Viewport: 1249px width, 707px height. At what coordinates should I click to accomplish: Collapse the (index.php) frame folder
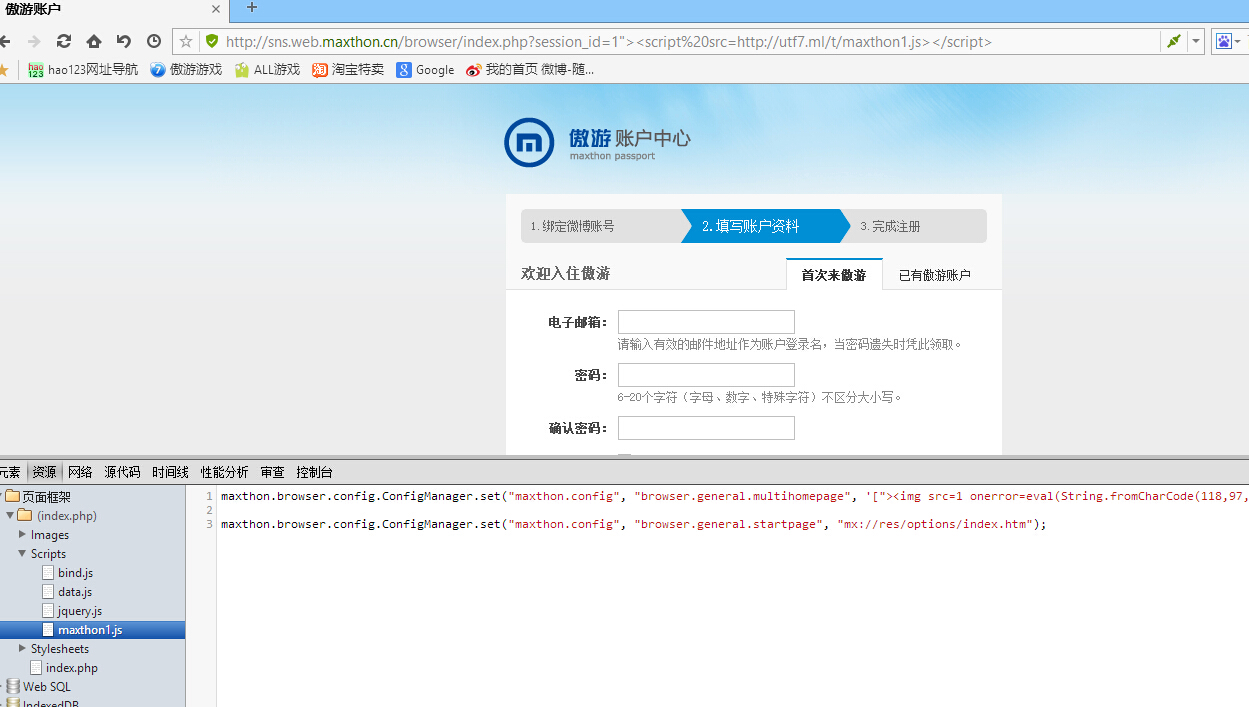point(10,515)
